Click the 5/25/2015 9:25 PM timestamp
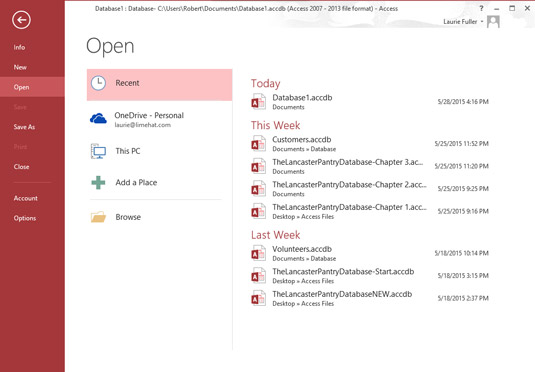This screenshot has width=535, height=372. [x=463, y=189]
